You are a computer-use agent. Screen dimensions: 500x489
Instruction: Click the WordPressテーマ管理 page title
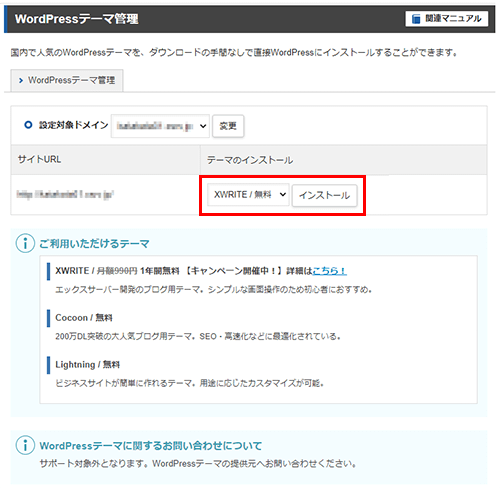tap(76, 19)
